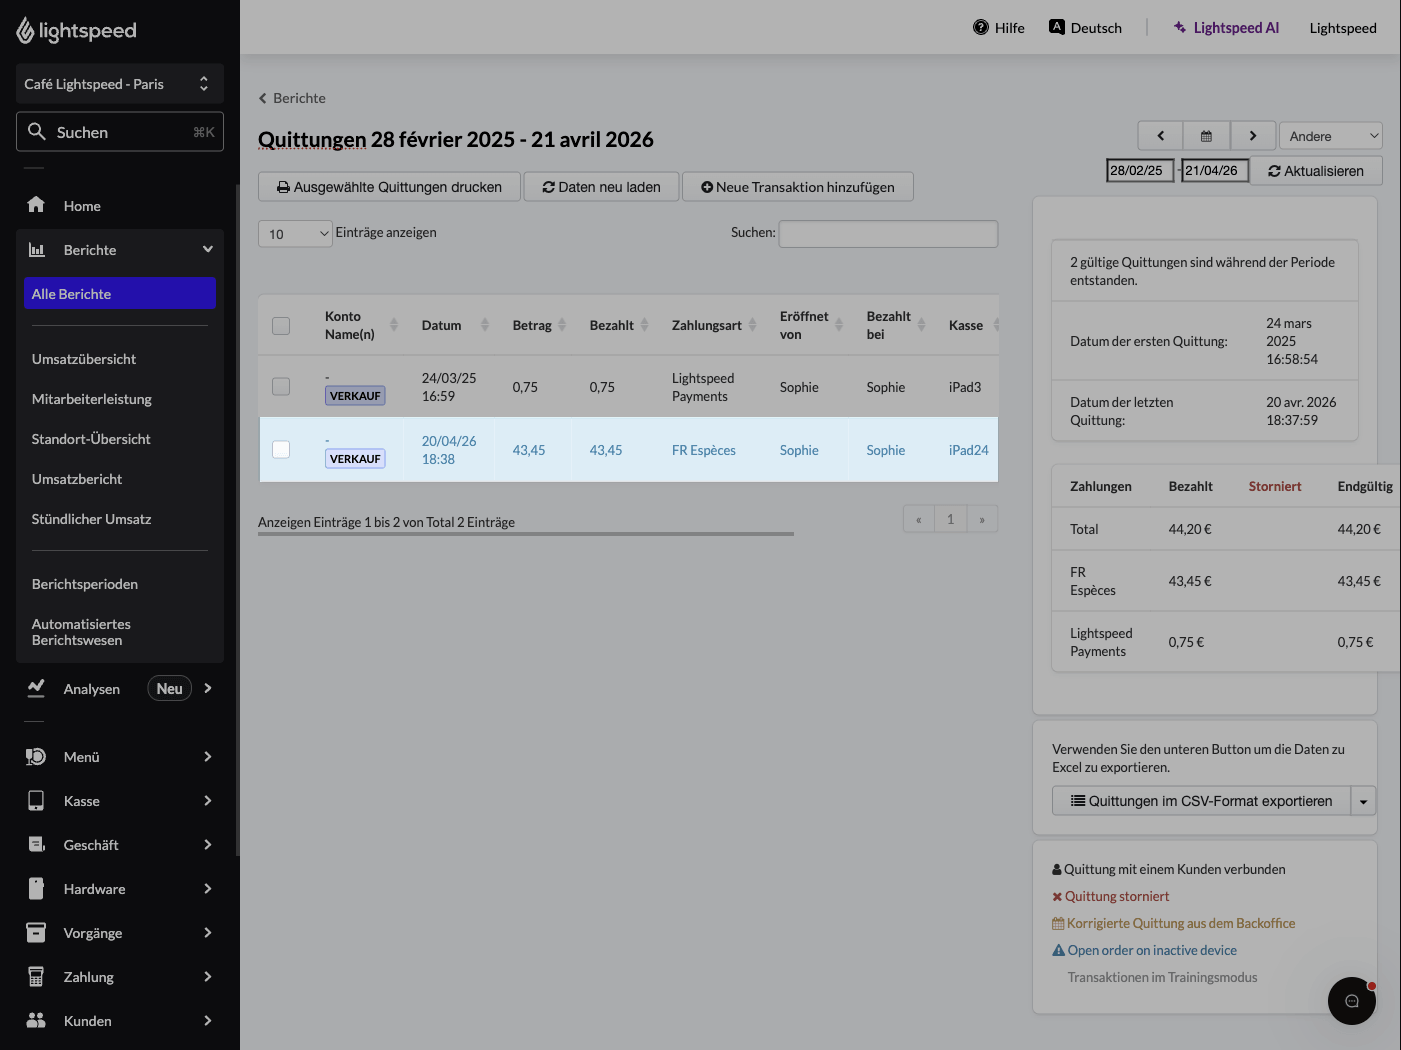Open the Andere period dropdown
Image resolution: width=1401 pixels, height=1050 pixels.
[1330, 136]
